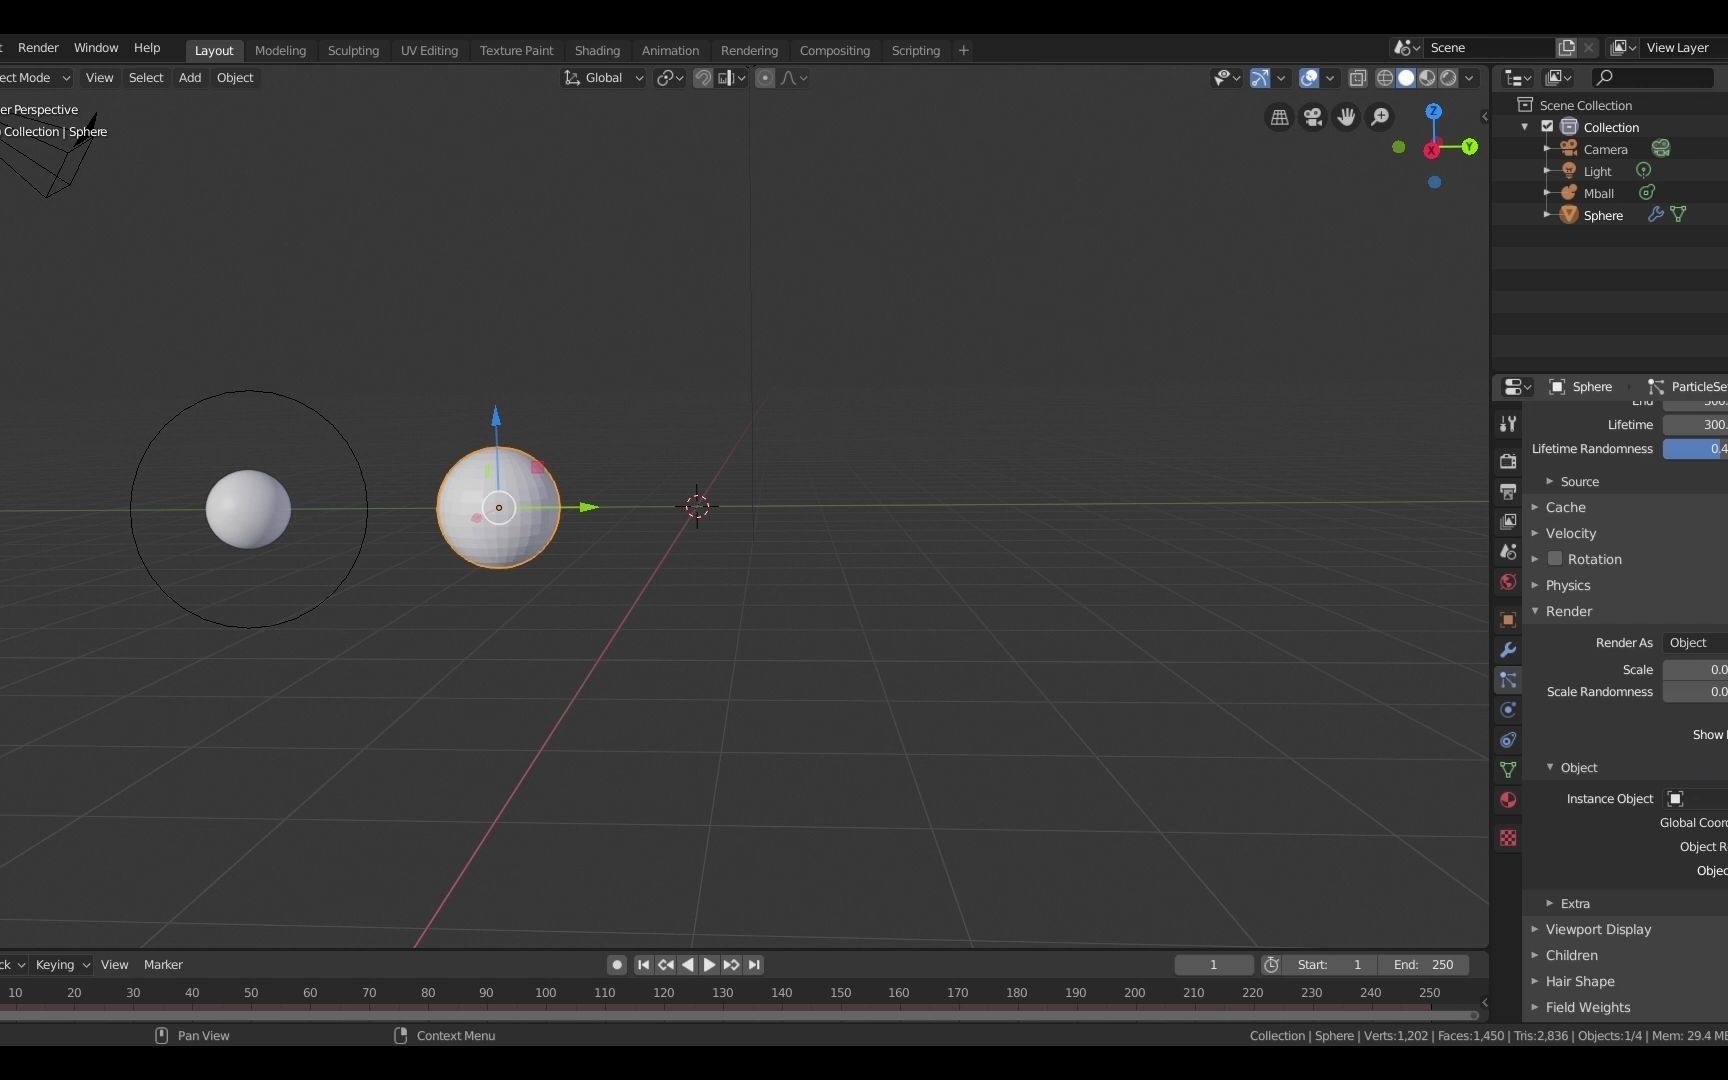Open the Output Properties tab
The width and height of the screenshot is (1728, 1080).
pyautogui.click(x=1508, y=491)
